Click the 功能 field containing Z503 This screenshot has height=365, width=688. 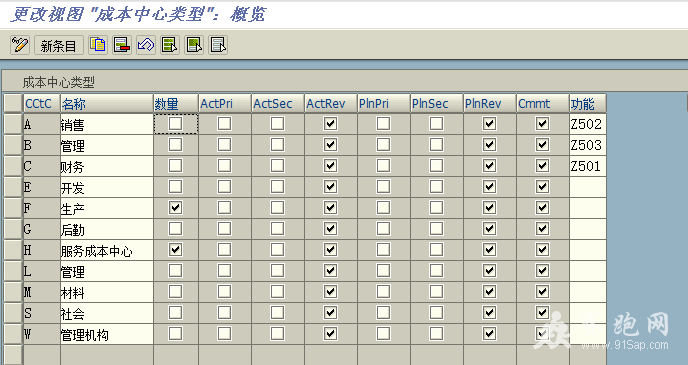[x=588, y=145]
